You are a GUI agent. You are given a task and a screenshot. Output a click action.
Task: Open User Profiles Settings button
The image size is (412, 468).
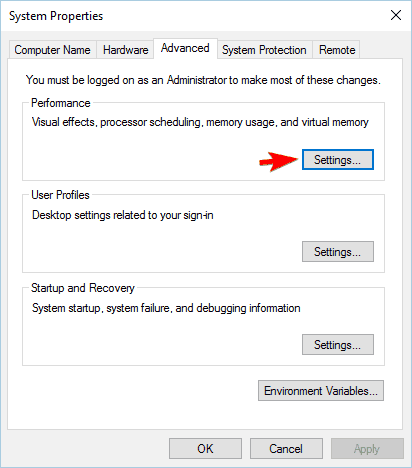(338, 252)
